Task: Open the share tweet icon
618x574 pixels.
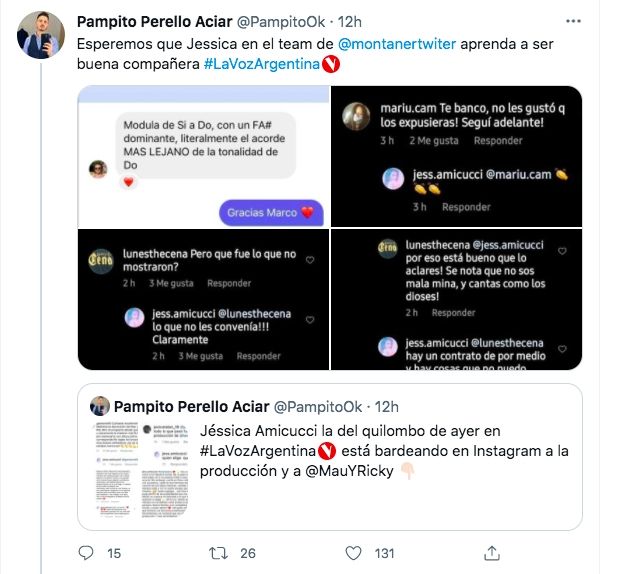Action: pos(492,553)
